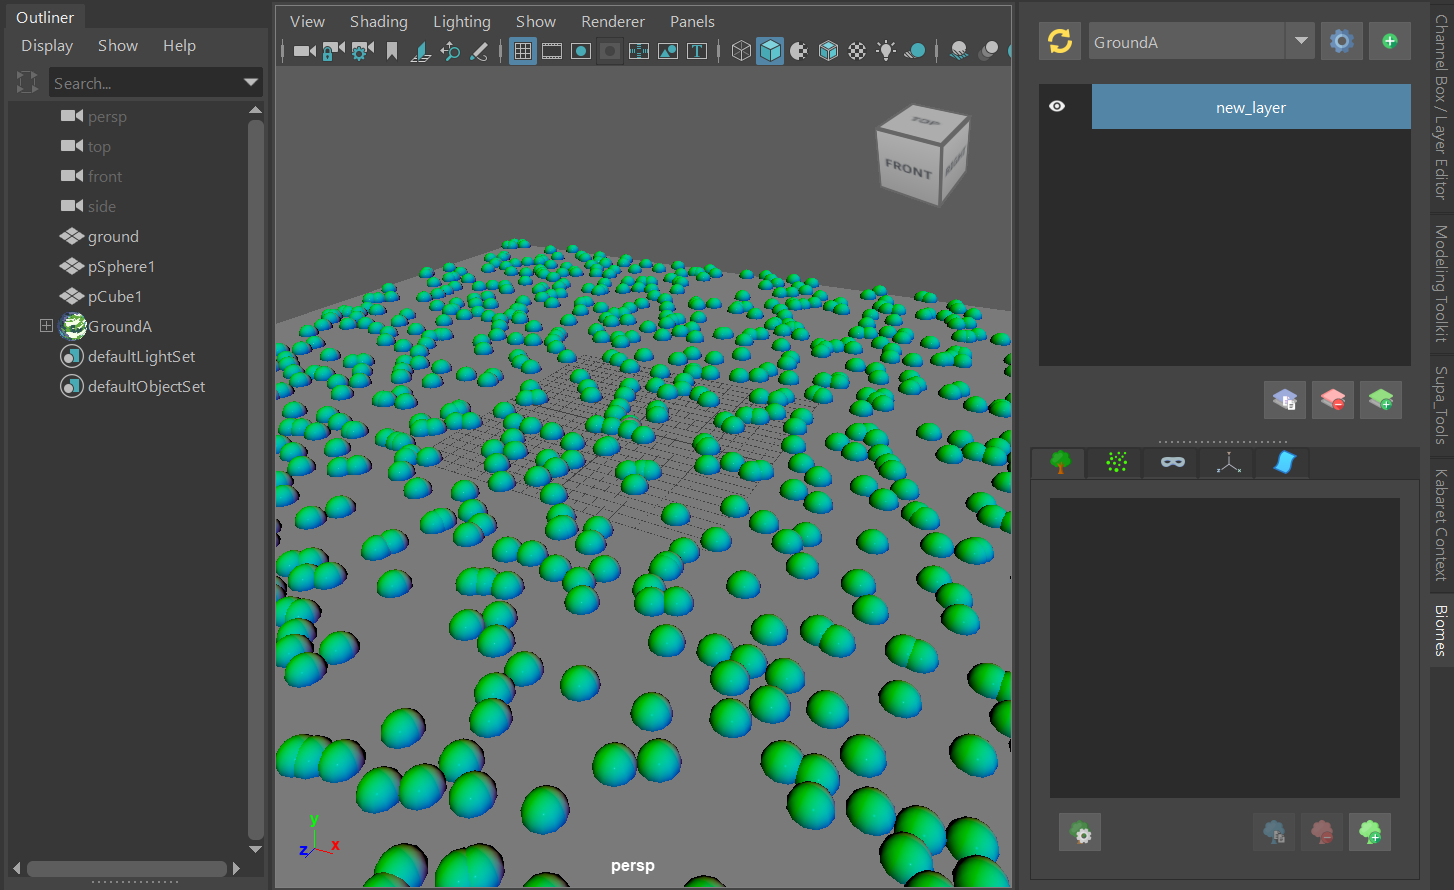Toggle the Safe Title icon
Image resolution: width=1454 pixels, height=890 pixels.
(x=697, y=51)
